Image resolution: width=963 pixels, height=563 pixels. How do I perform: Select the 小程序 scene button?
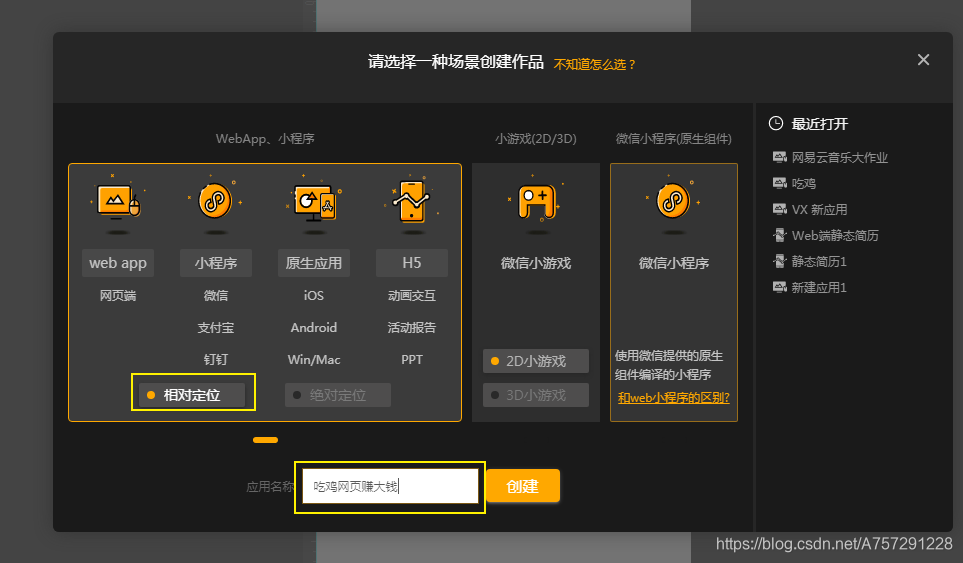point(216,263)
